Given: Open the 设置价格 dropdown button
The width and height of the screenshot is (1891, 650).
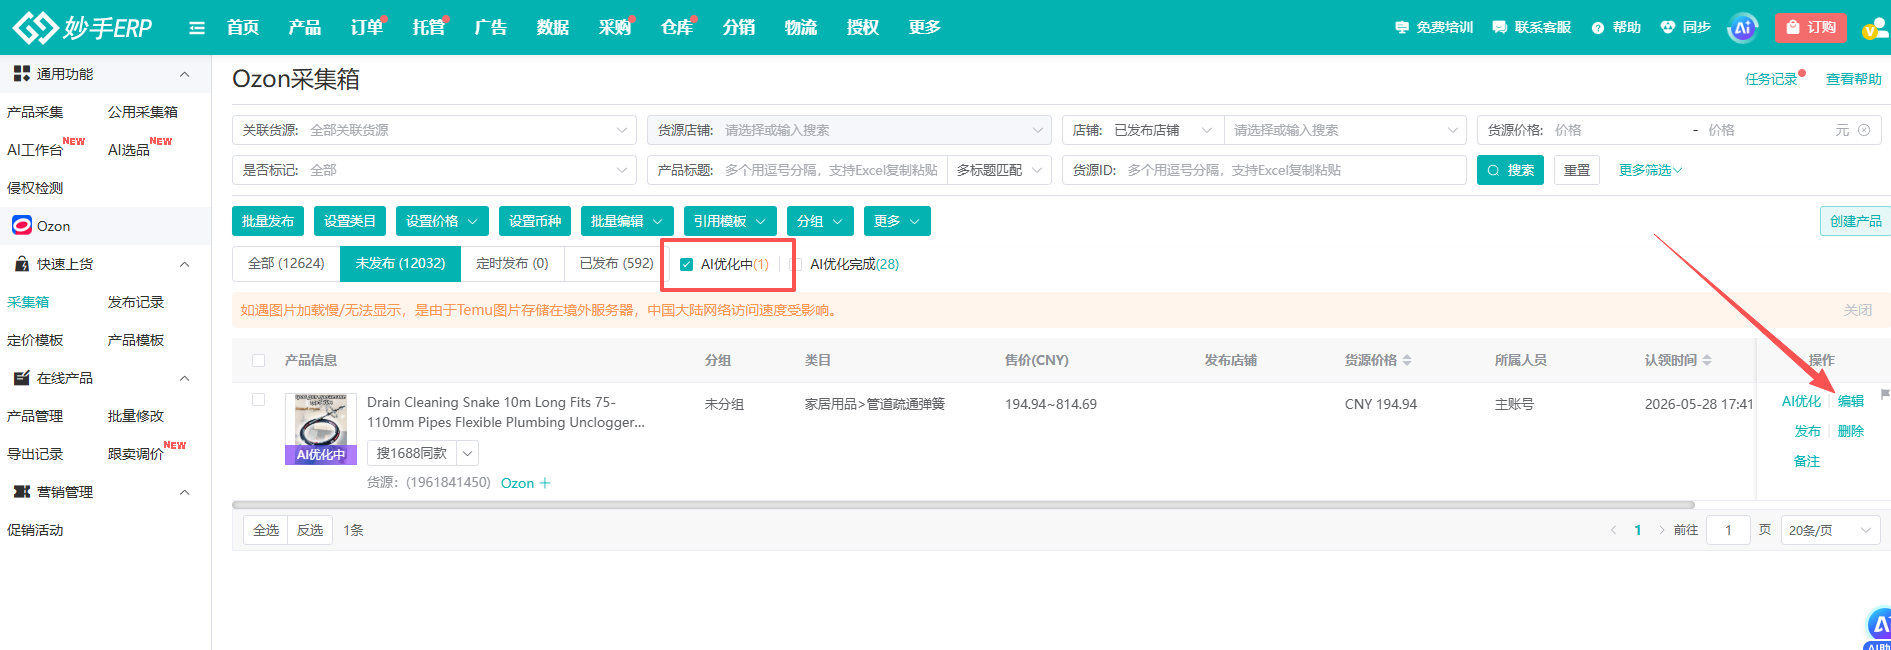Looking at the screenshot, I should tap(442, 221).
